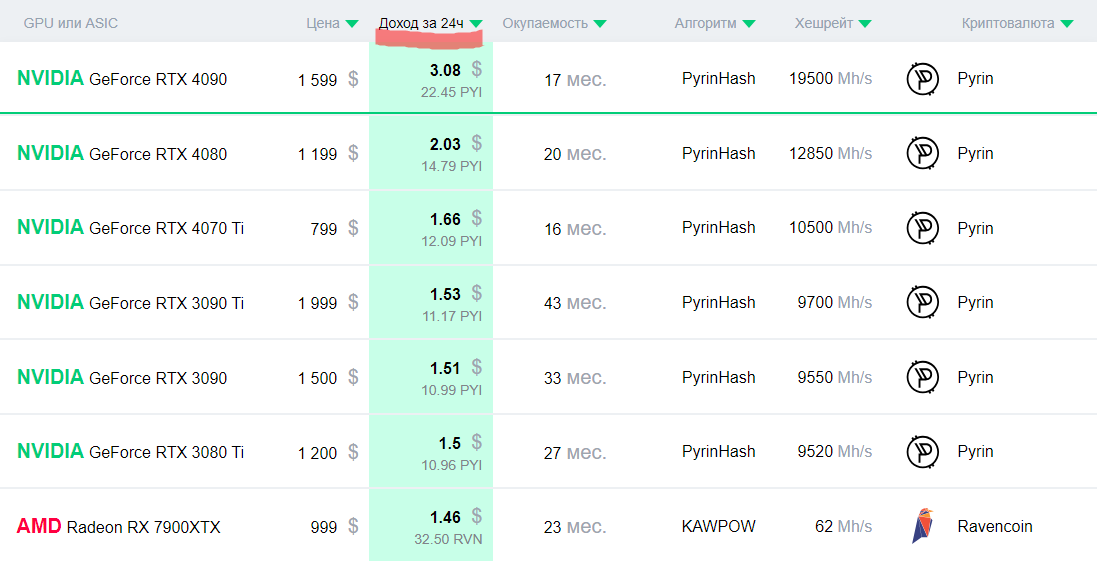This screenshot has width=1097, height=561.
Task: Click the 10500 Mh/s hashrate cell
Action: 830,228
